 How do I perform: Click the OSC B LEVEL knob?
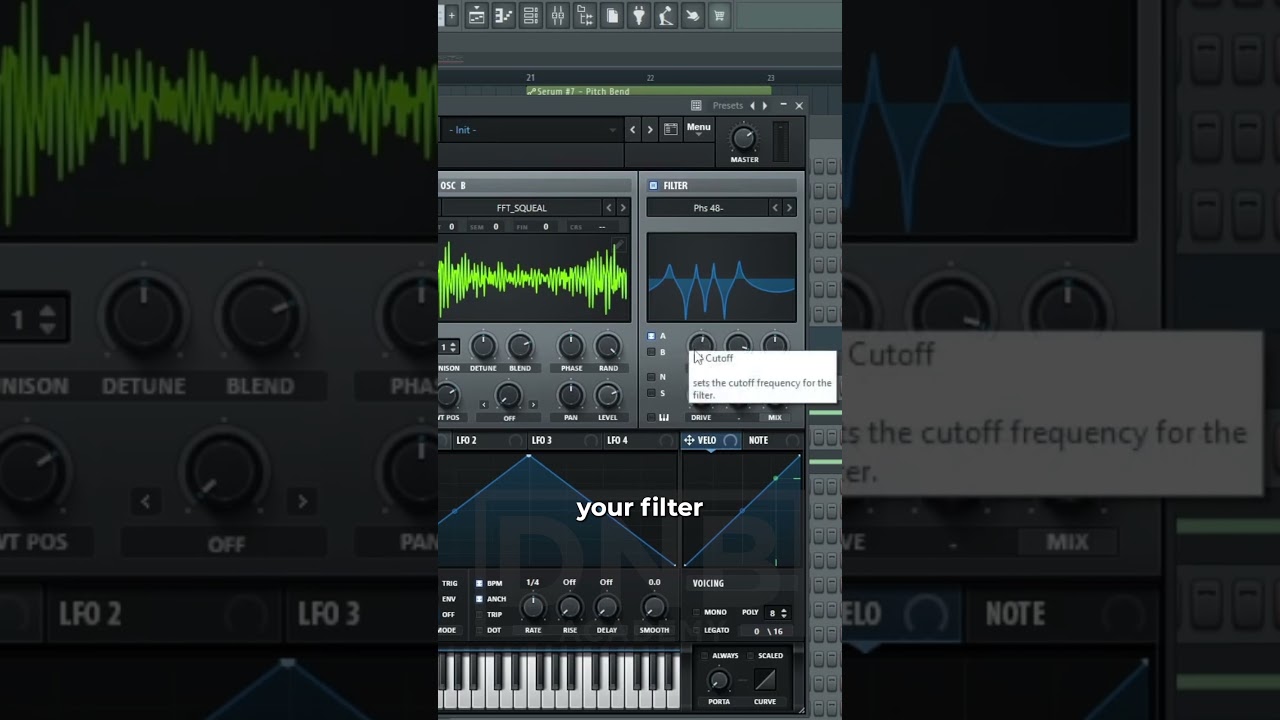click(608, 396)
